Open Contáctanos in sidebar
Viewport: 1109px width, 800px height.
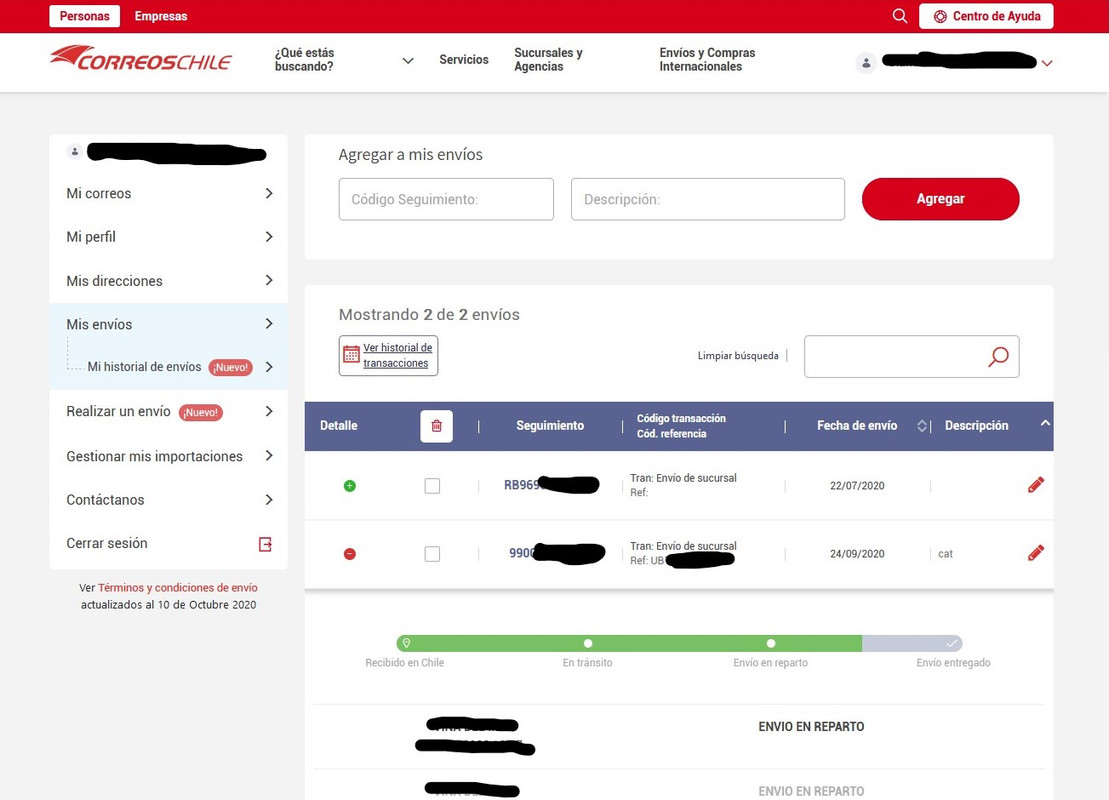[105, 499]
